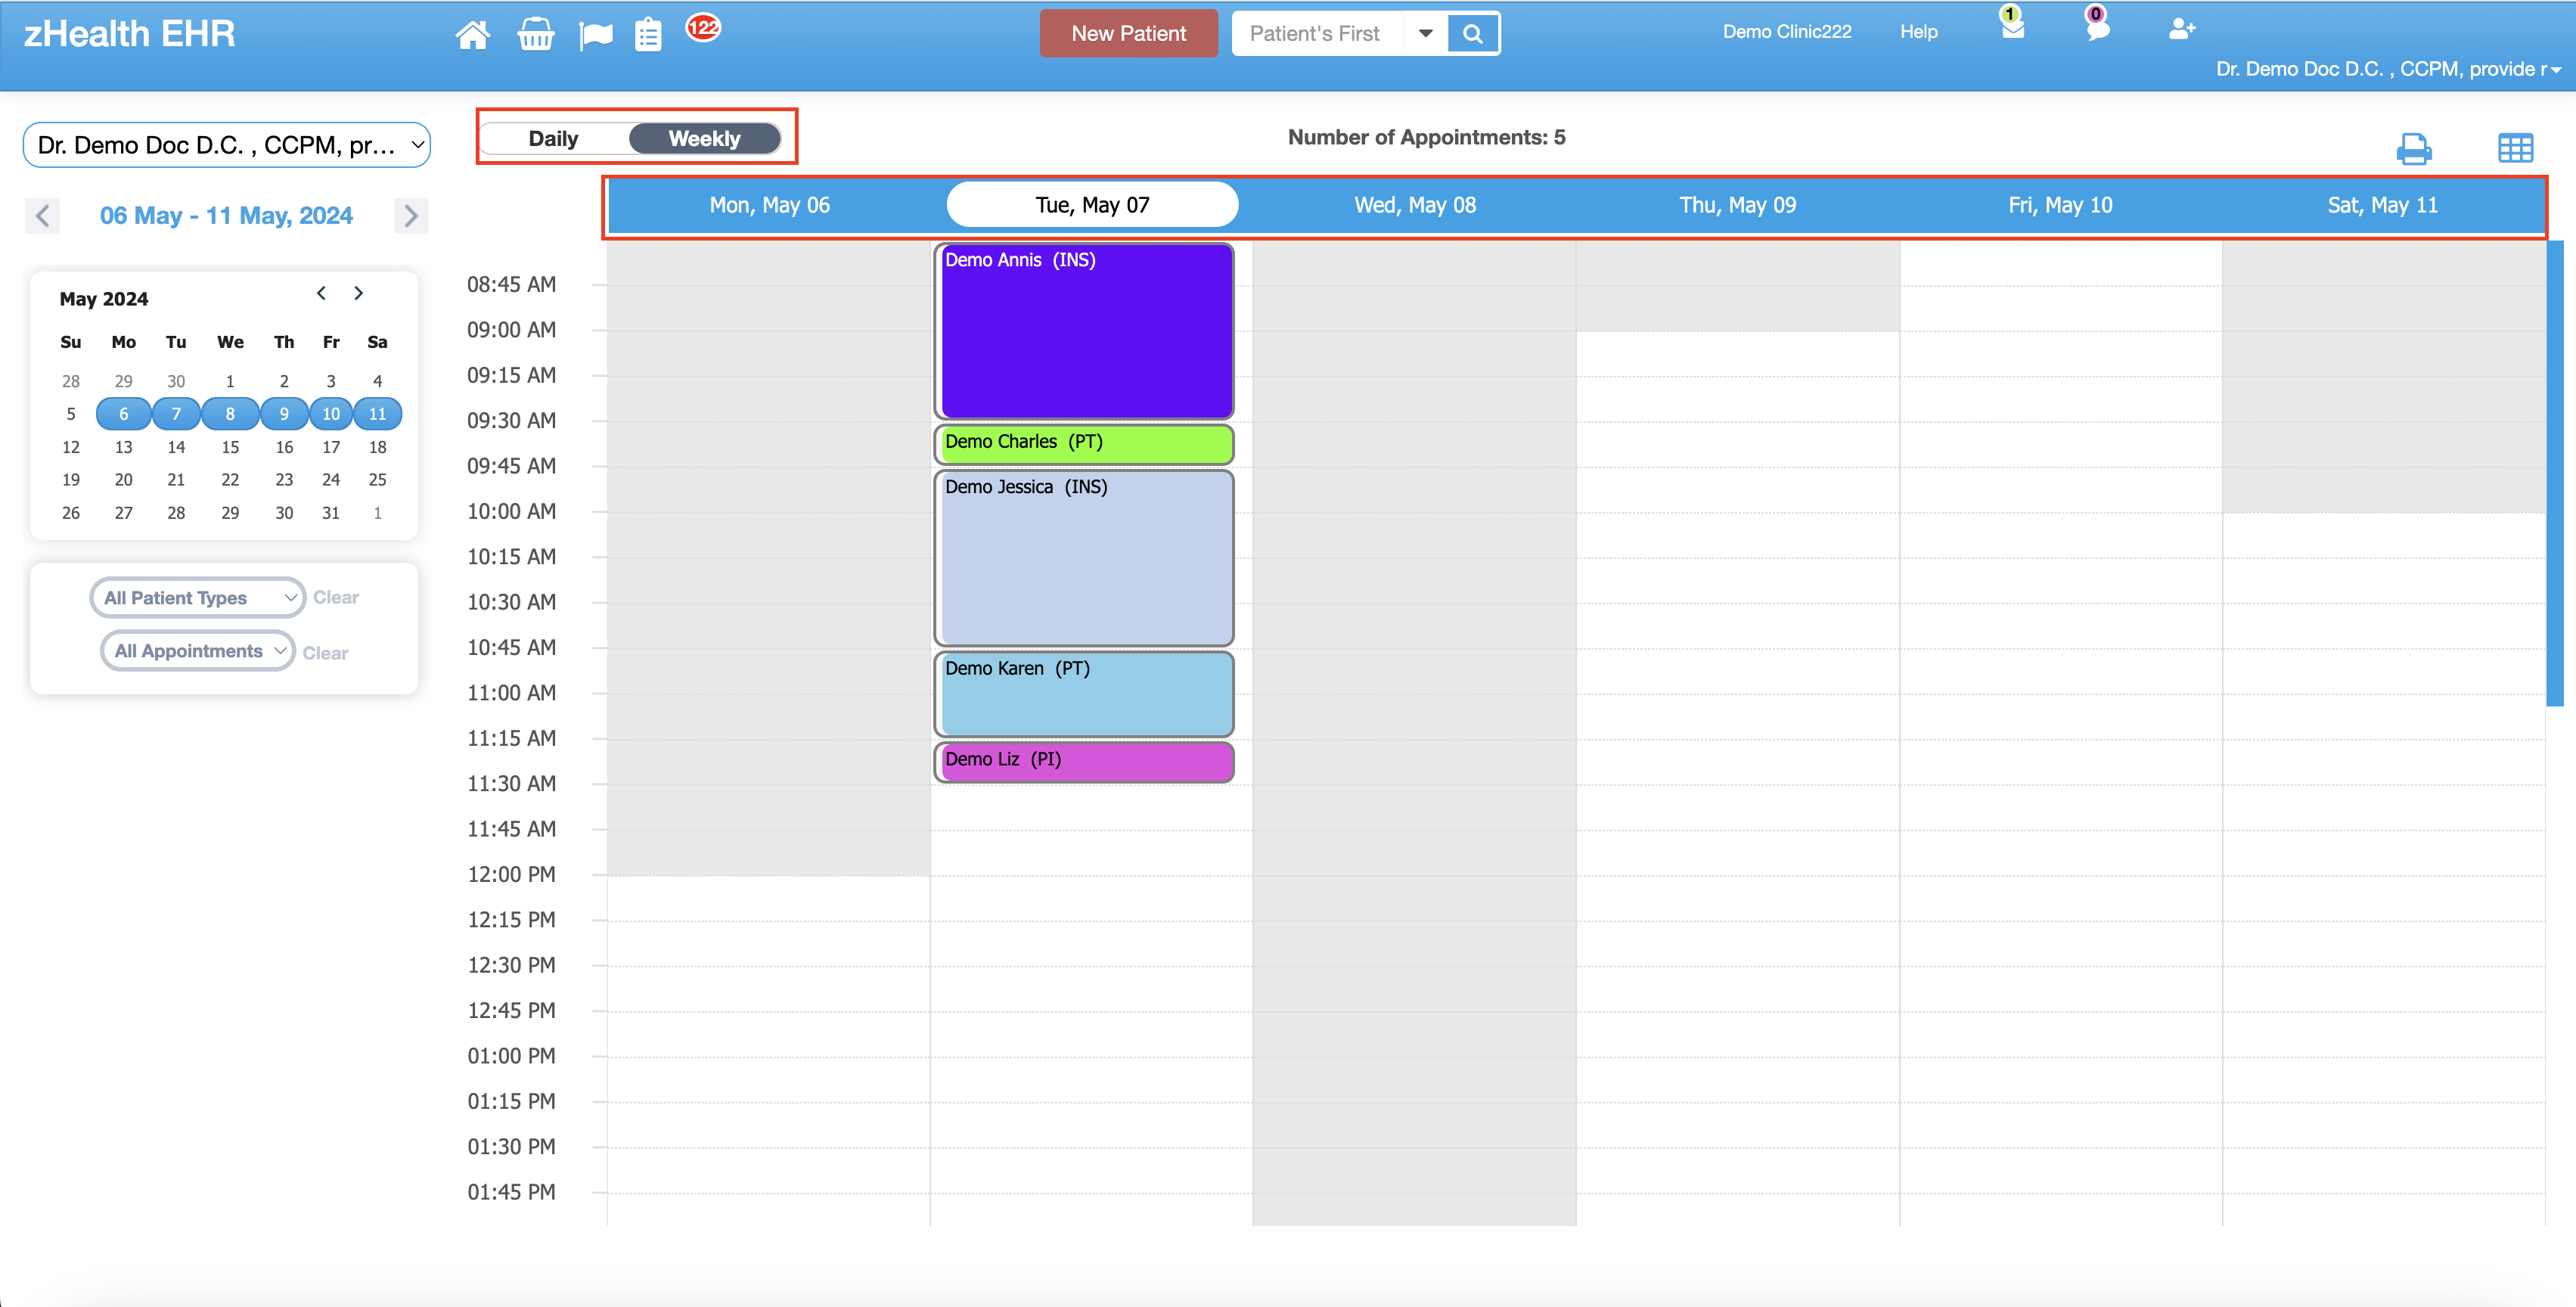The image size is (2576, 1307).
Task: Switch the schedule to Daily view
Action: (554, 138)
